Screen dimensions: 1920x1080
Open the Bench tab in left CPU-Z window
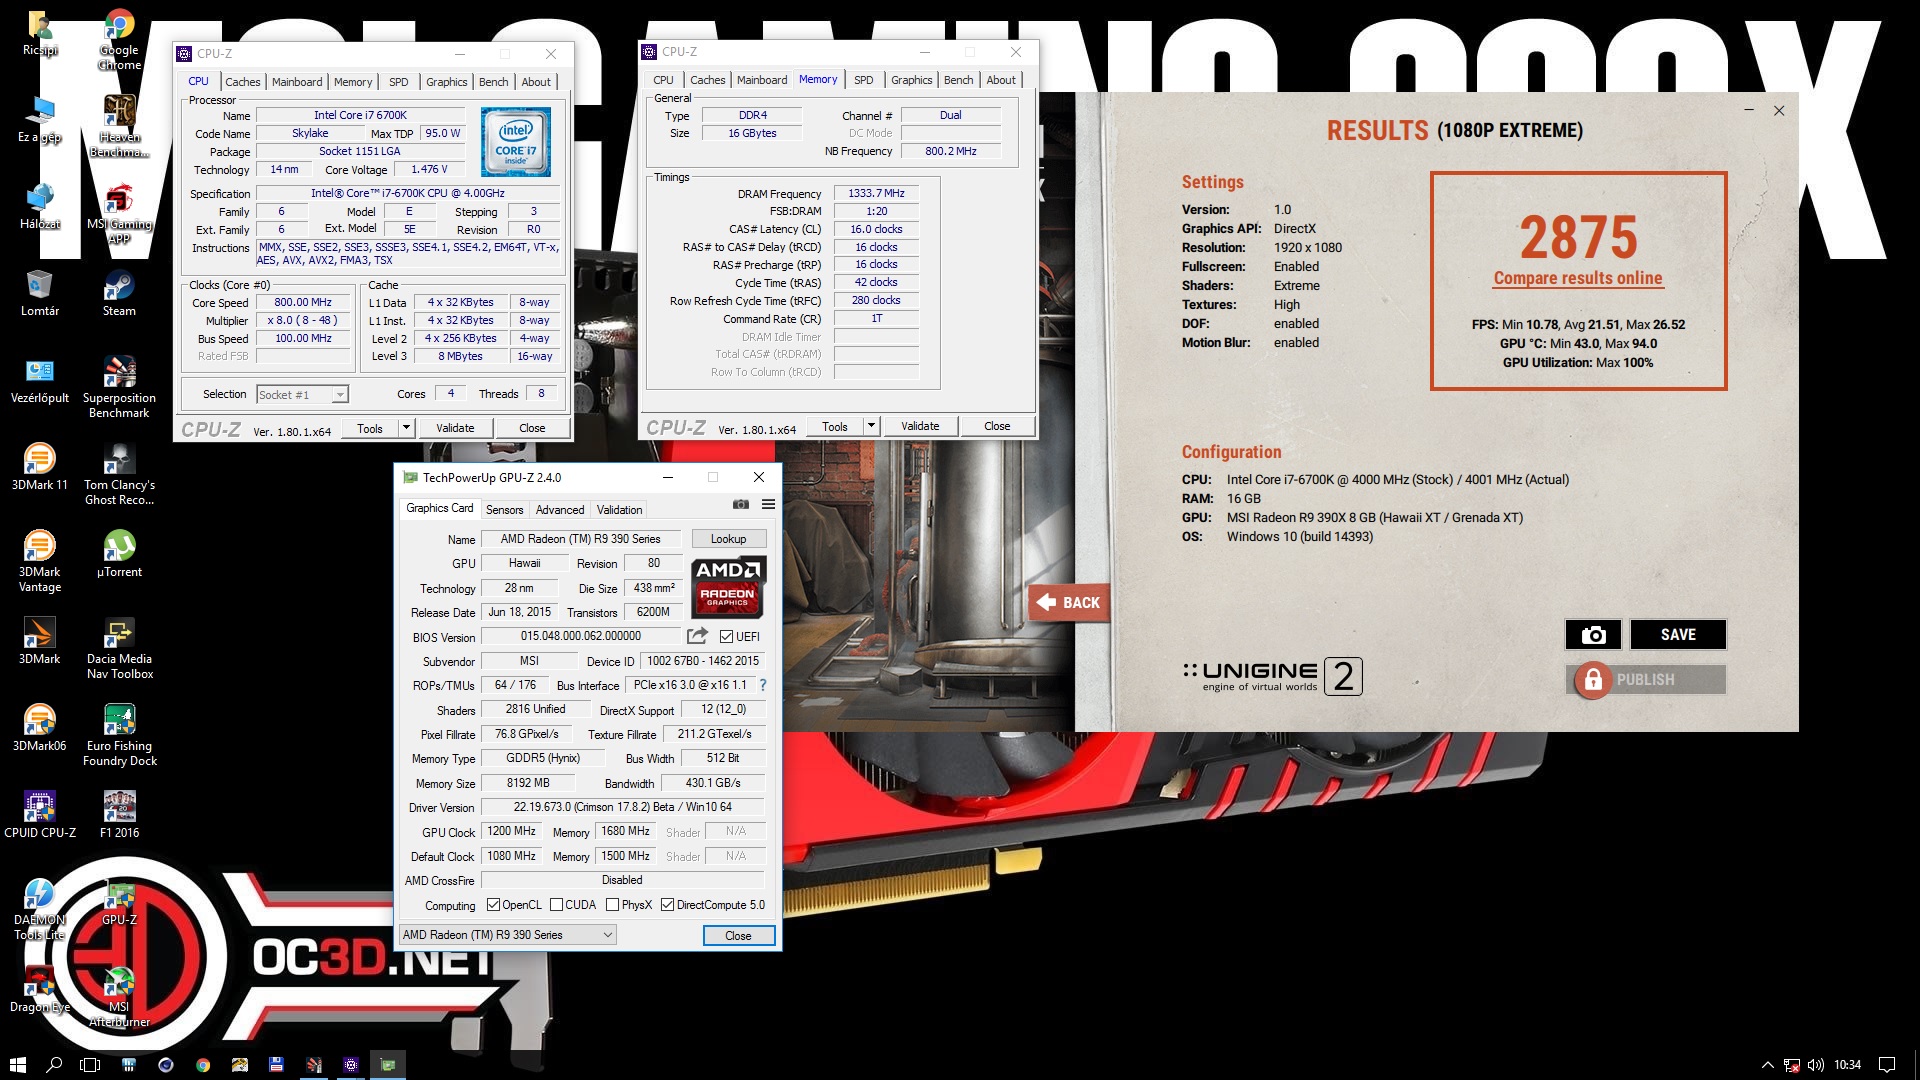pyautogui.click(x=493, y=82)
